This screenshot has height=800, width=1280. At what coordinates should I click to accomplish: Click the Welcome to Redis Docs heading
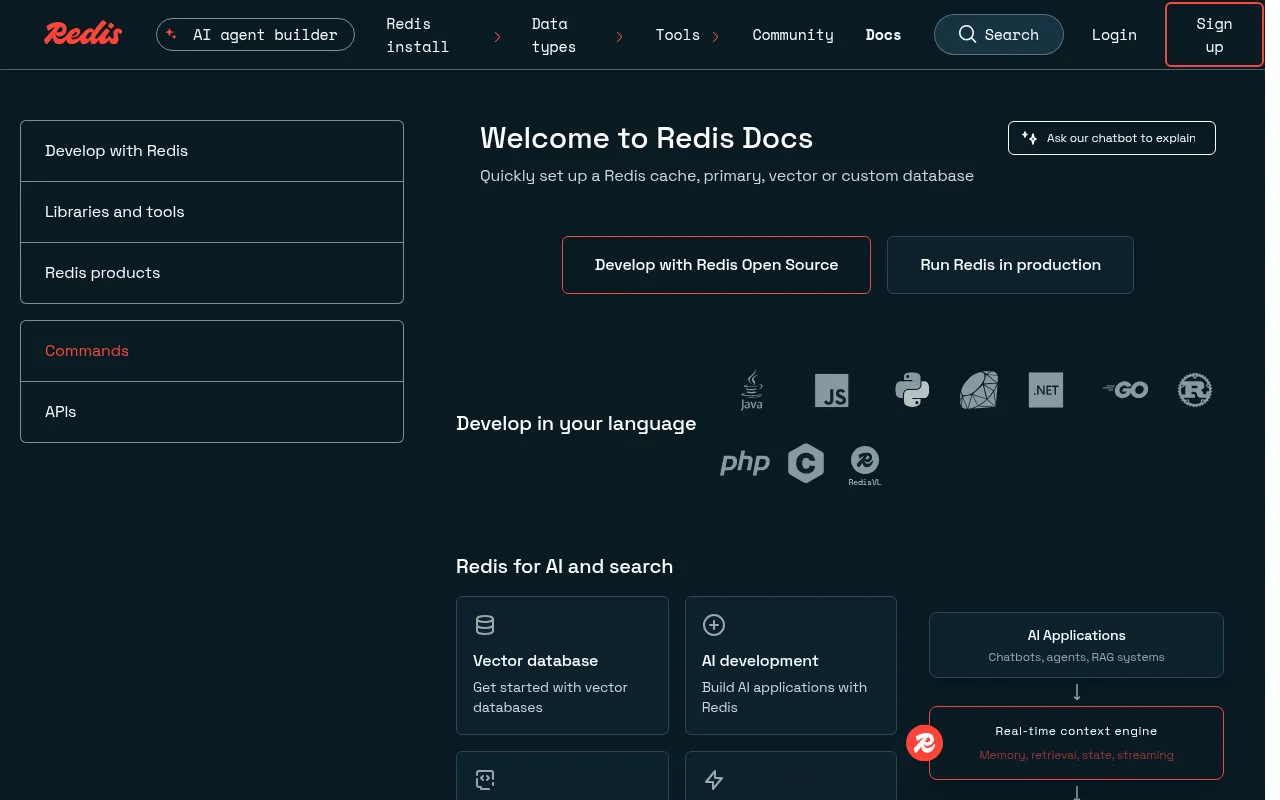click(646, 138)
